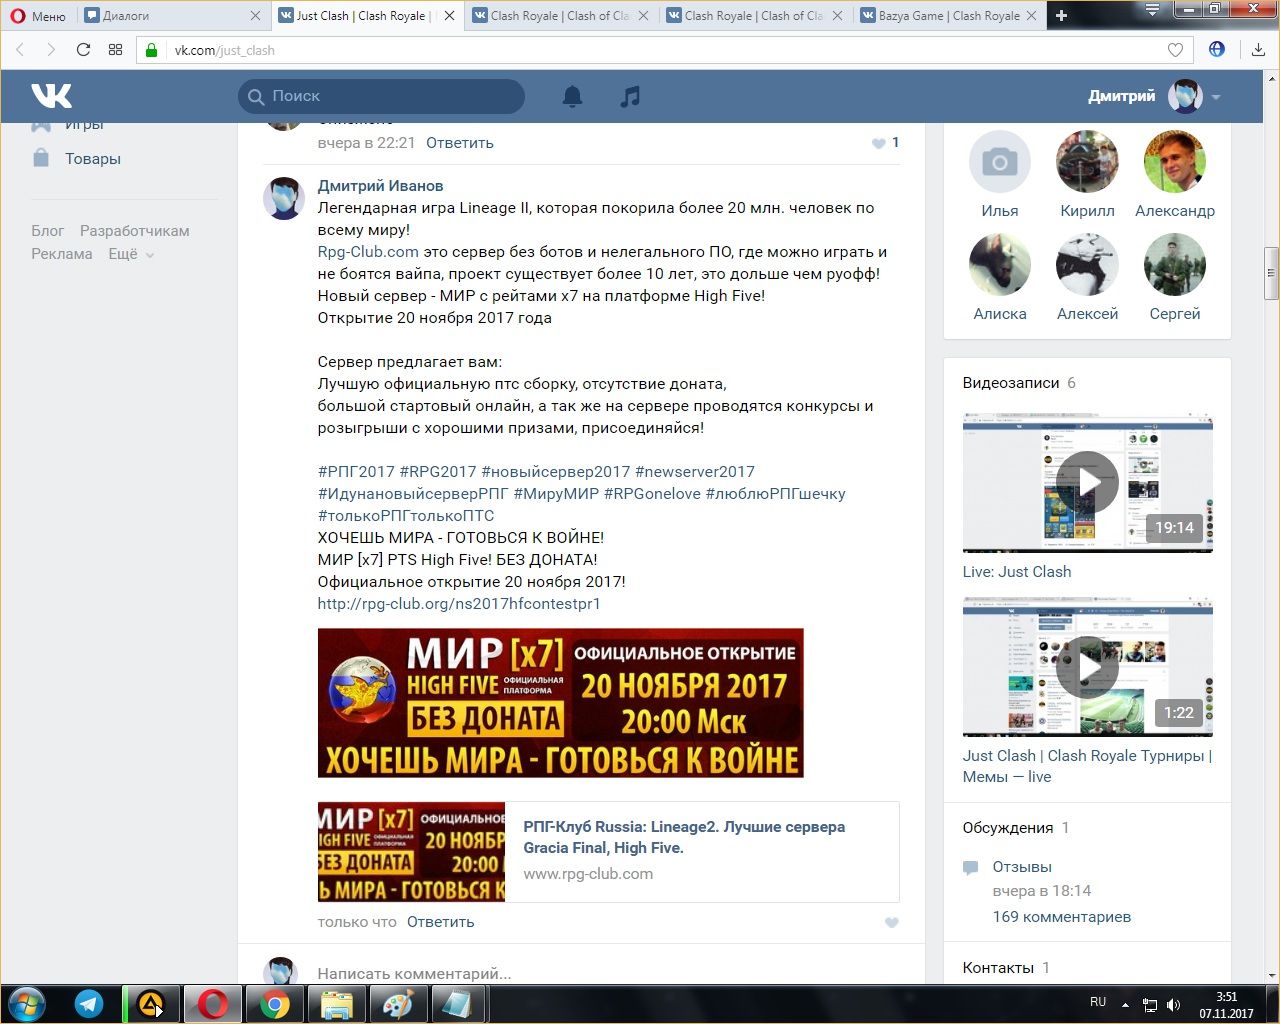
Task: Click Дмитрий Иванов's comment avatar
Action: pyautogui.click(x=283, y=198)
